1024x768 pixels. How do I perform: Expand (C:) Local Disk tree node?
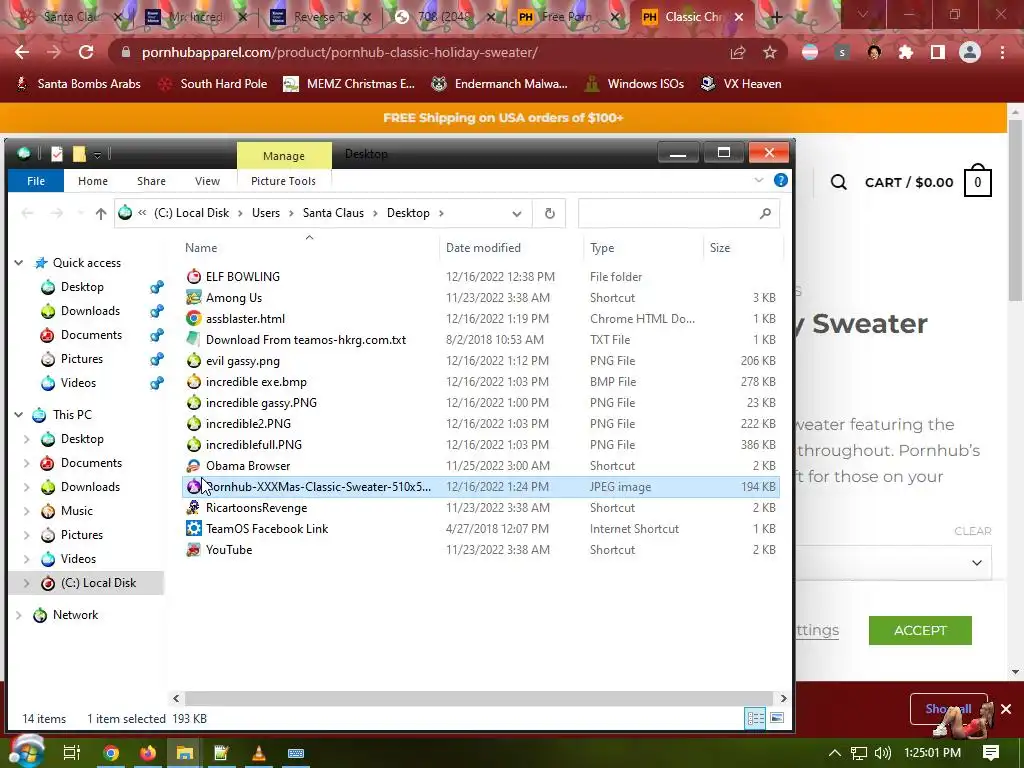(27, 583)
